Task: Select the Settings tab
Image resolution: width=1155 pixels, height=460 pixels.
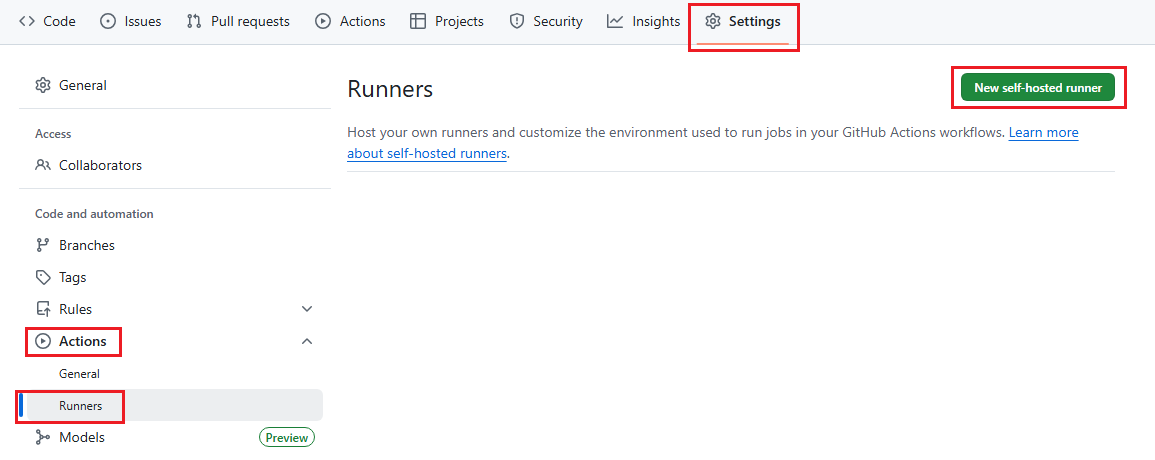Action: click(743, 21)
